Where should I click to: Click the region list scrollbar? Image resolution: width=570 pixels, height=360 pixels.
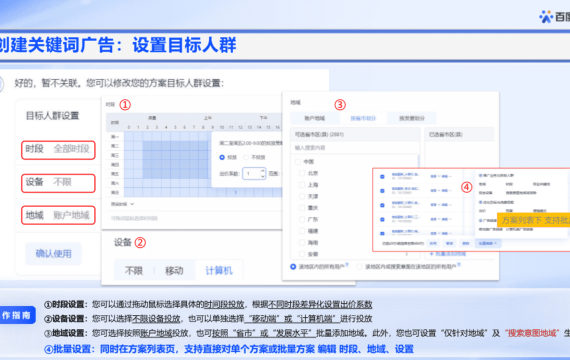point(418,161)
